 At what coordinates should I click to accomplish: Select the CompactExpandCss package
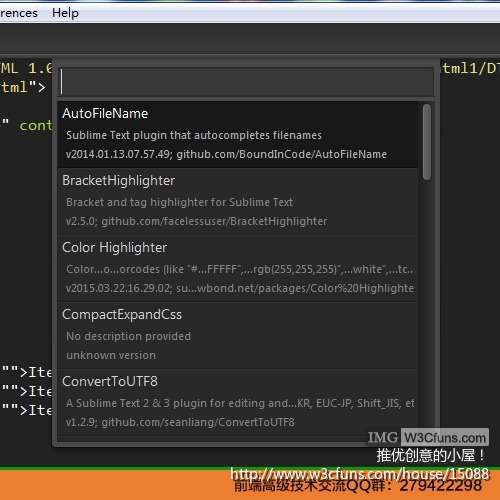click(x=238, y=336)
